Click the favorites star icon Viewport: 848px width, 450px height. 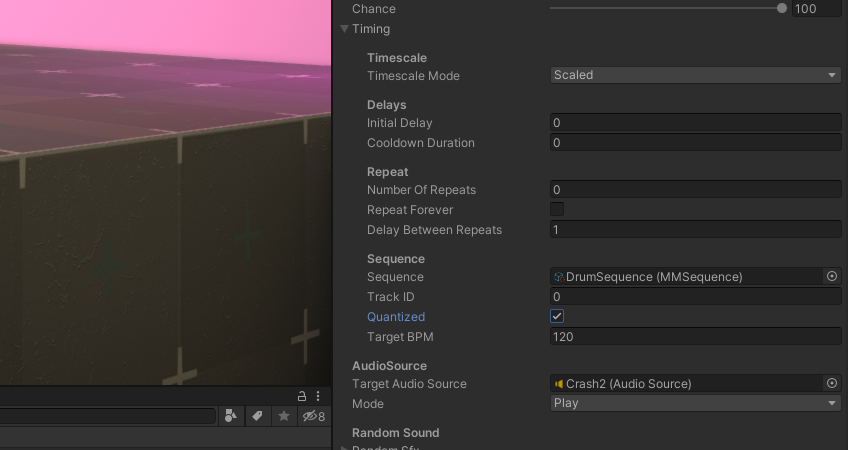click(x=284, y=416)
